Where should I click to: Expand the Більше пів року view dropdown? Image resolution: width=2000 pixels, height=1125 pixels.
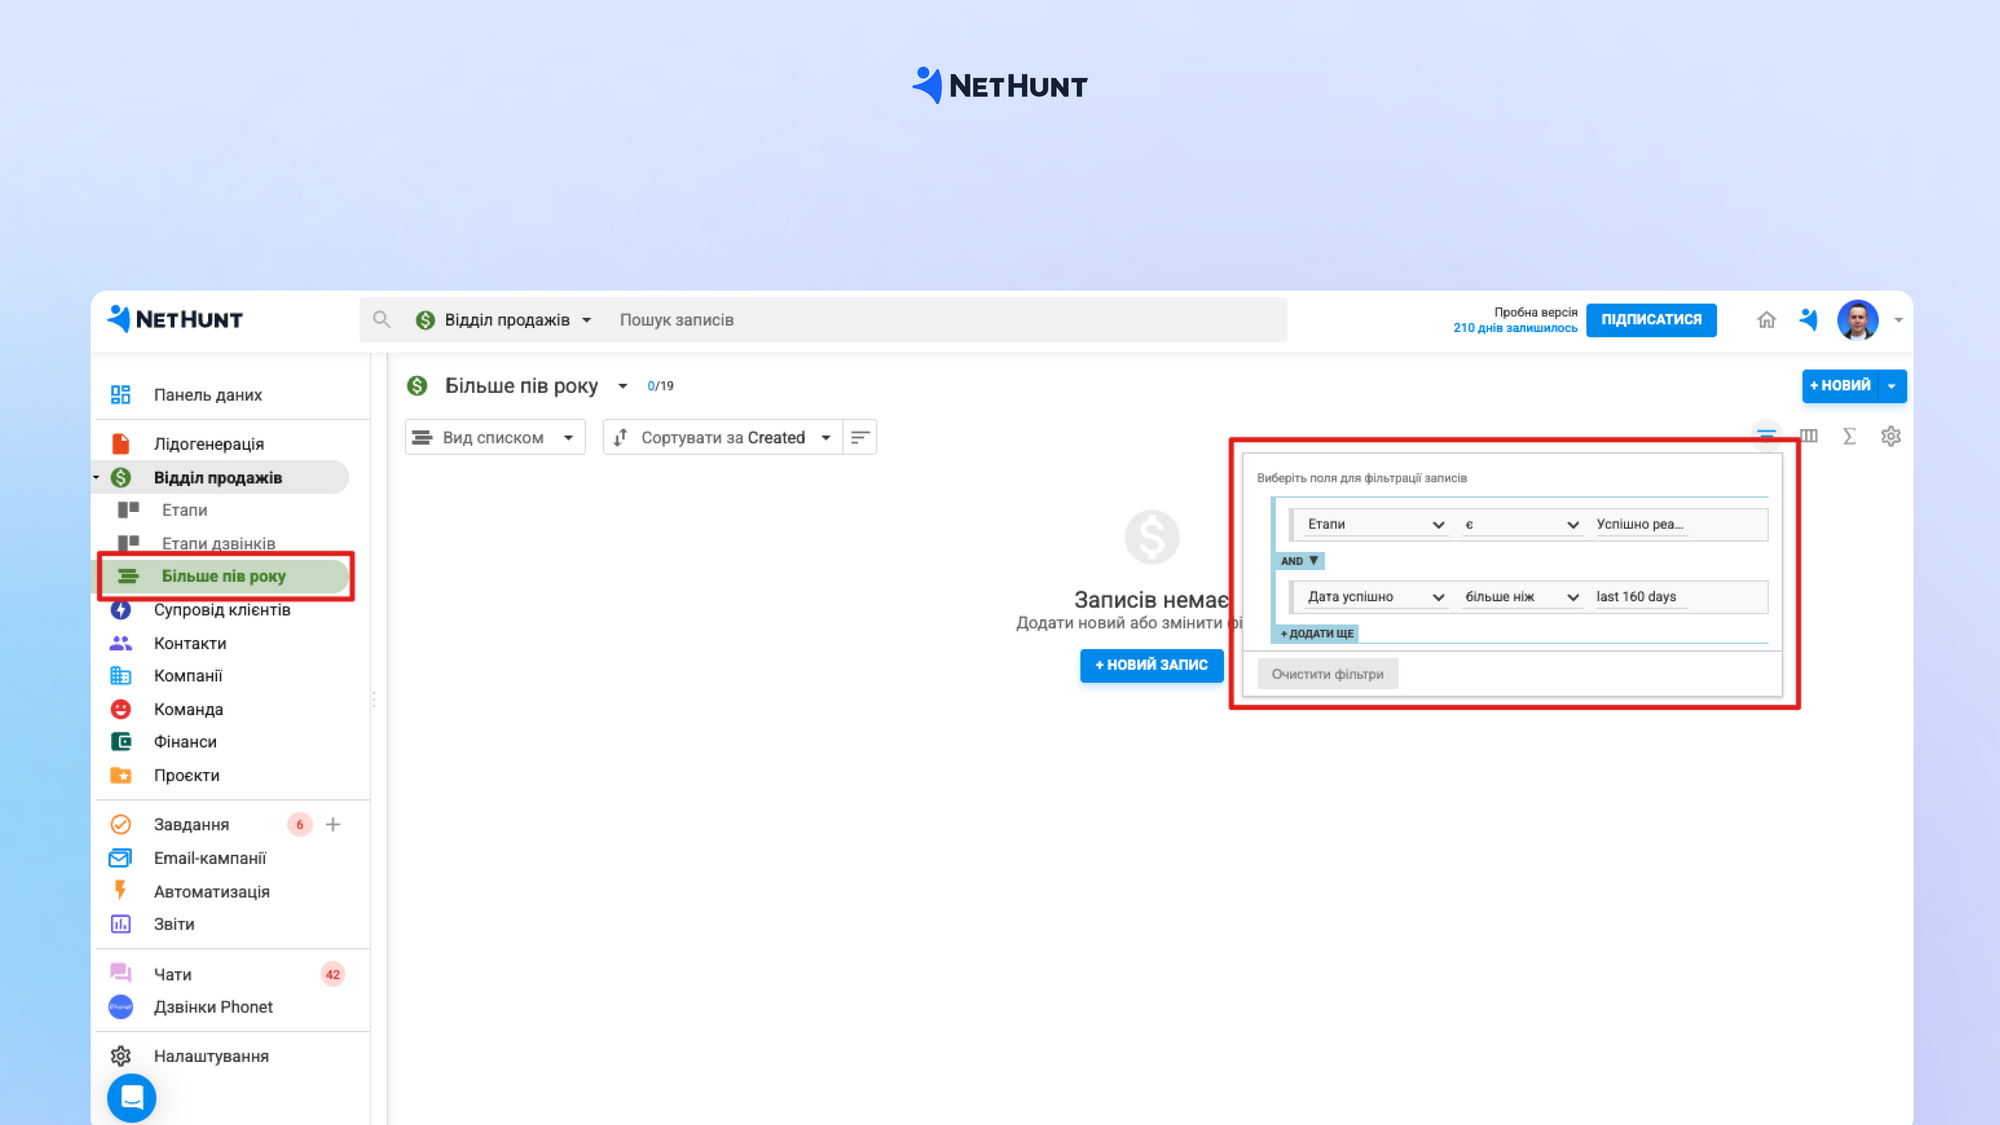click(622, 386)
